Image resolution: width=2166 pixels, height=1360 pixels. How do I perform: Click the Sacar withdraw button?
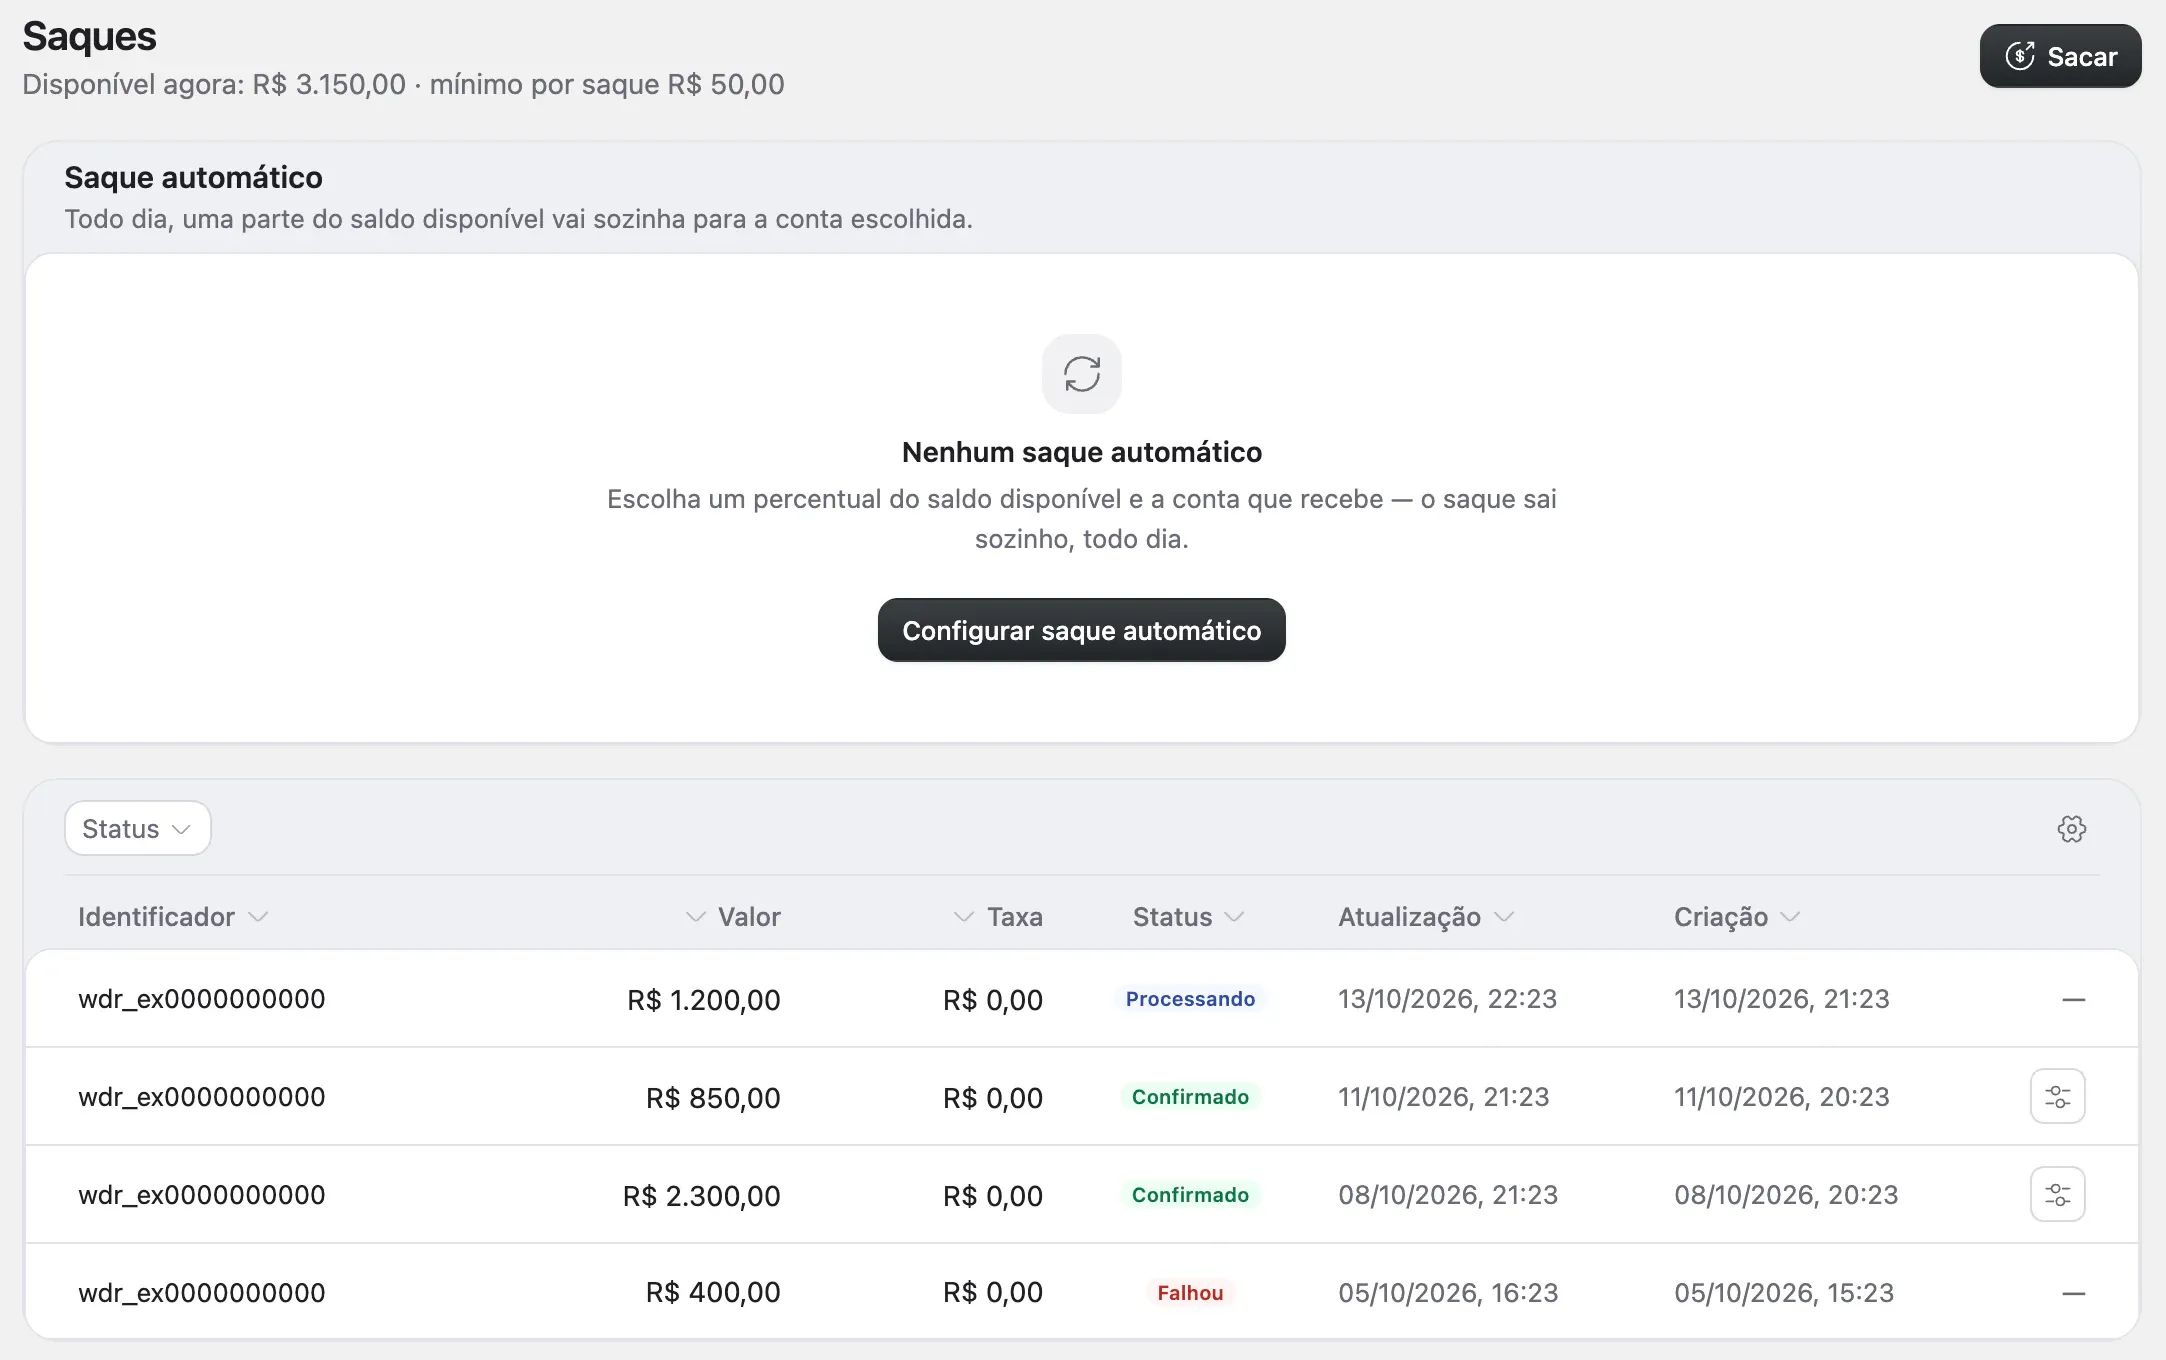[x=2060, y=56]
